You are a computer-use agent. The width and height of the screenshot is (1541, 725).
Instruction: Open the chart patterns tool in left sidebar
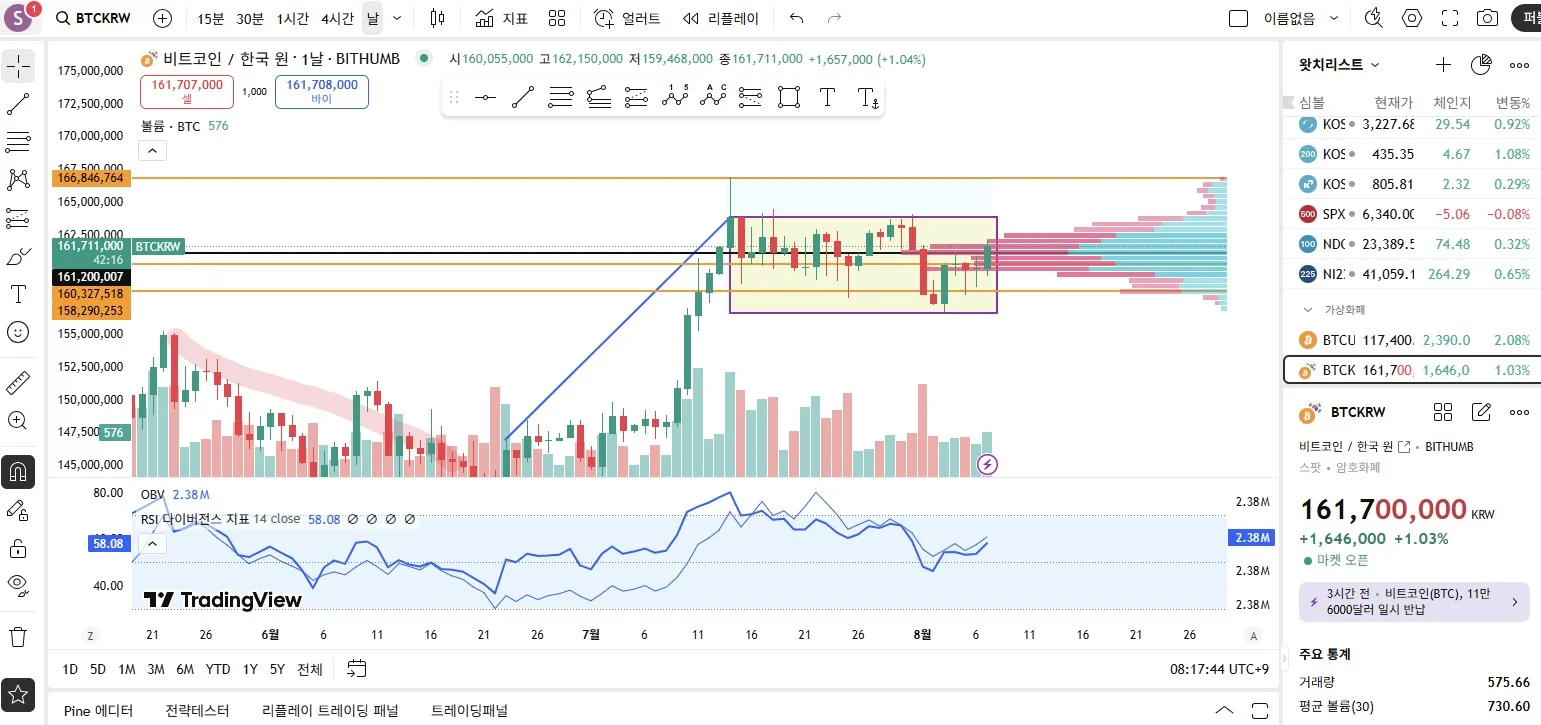click(18, 179)
